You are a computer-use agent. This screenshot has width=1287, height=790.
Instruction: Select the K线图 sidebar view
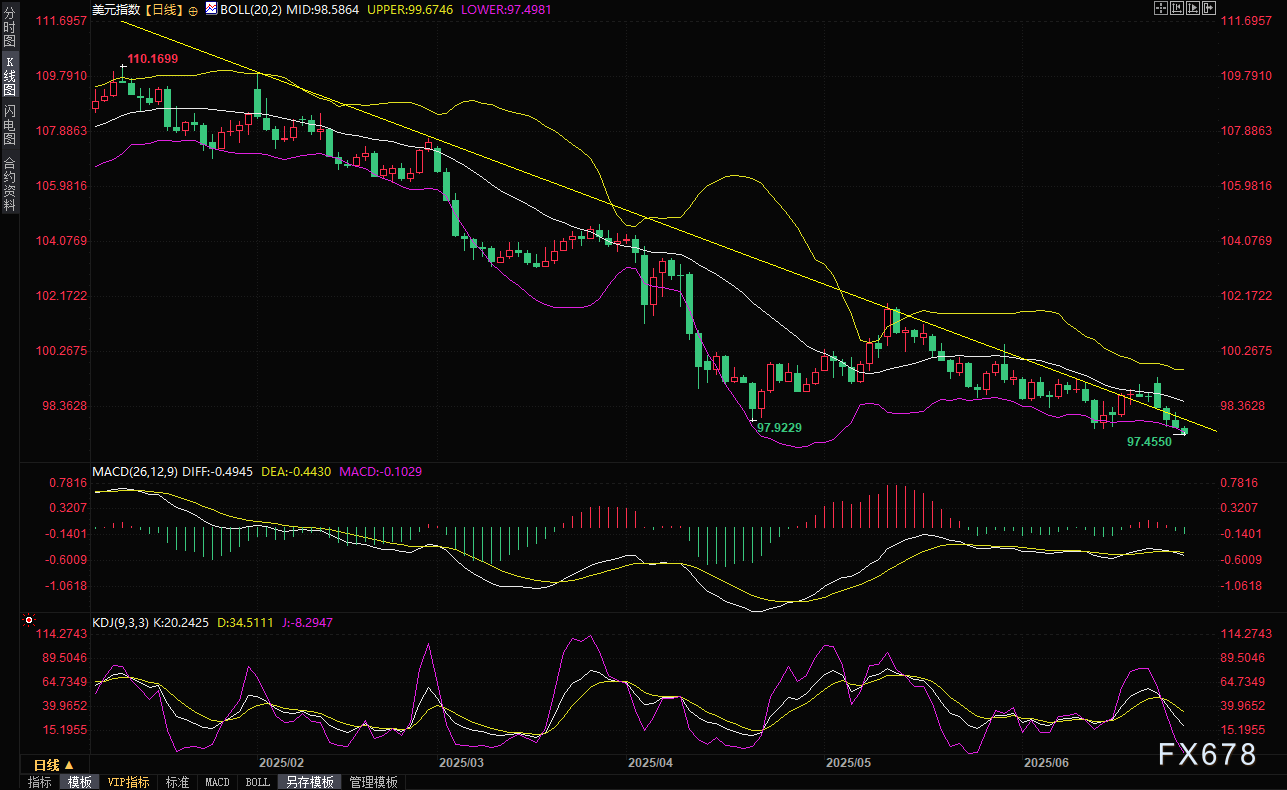tap(9, 76)
